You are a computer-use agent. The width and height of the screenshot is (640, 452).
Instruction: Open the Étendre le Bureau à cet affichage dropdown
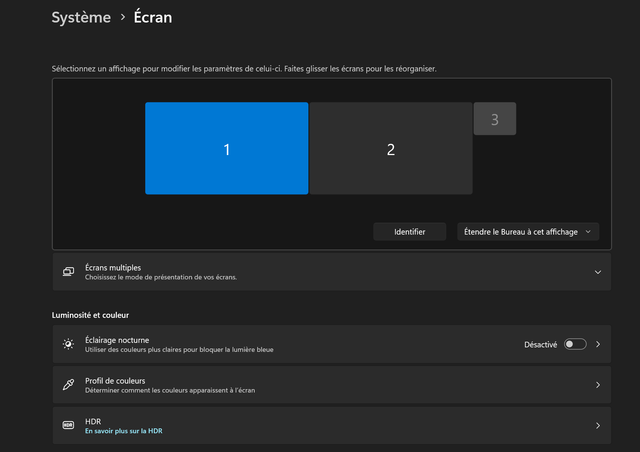[528, 232]
